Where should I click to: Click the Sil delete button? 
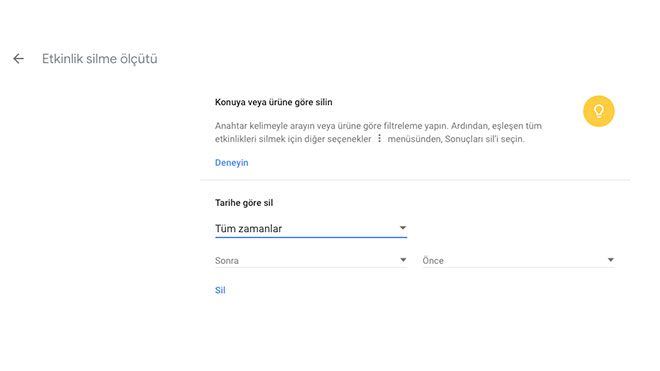point(220,290)
